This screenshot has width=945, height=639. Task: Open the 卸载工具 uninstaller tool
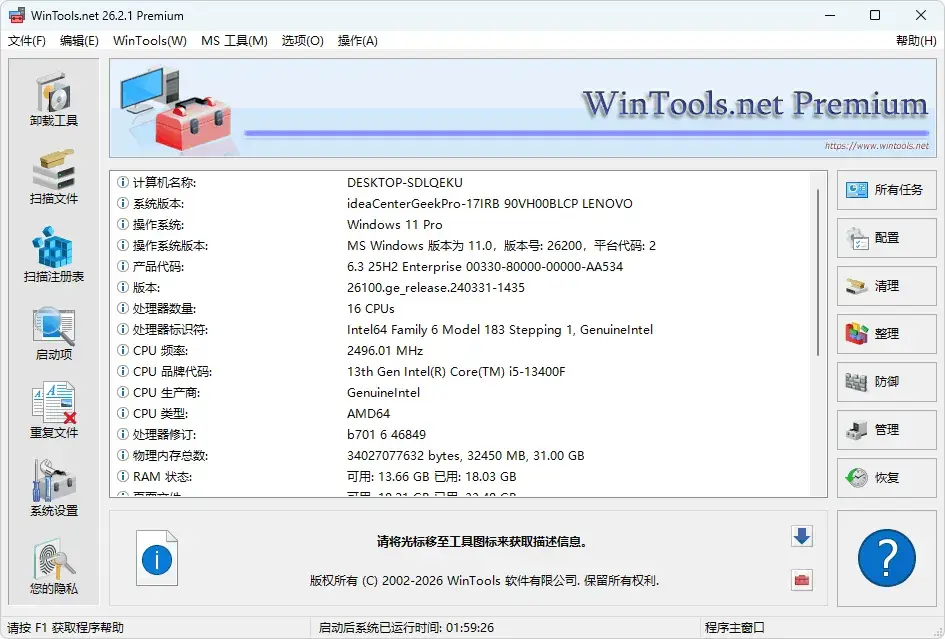54,99
